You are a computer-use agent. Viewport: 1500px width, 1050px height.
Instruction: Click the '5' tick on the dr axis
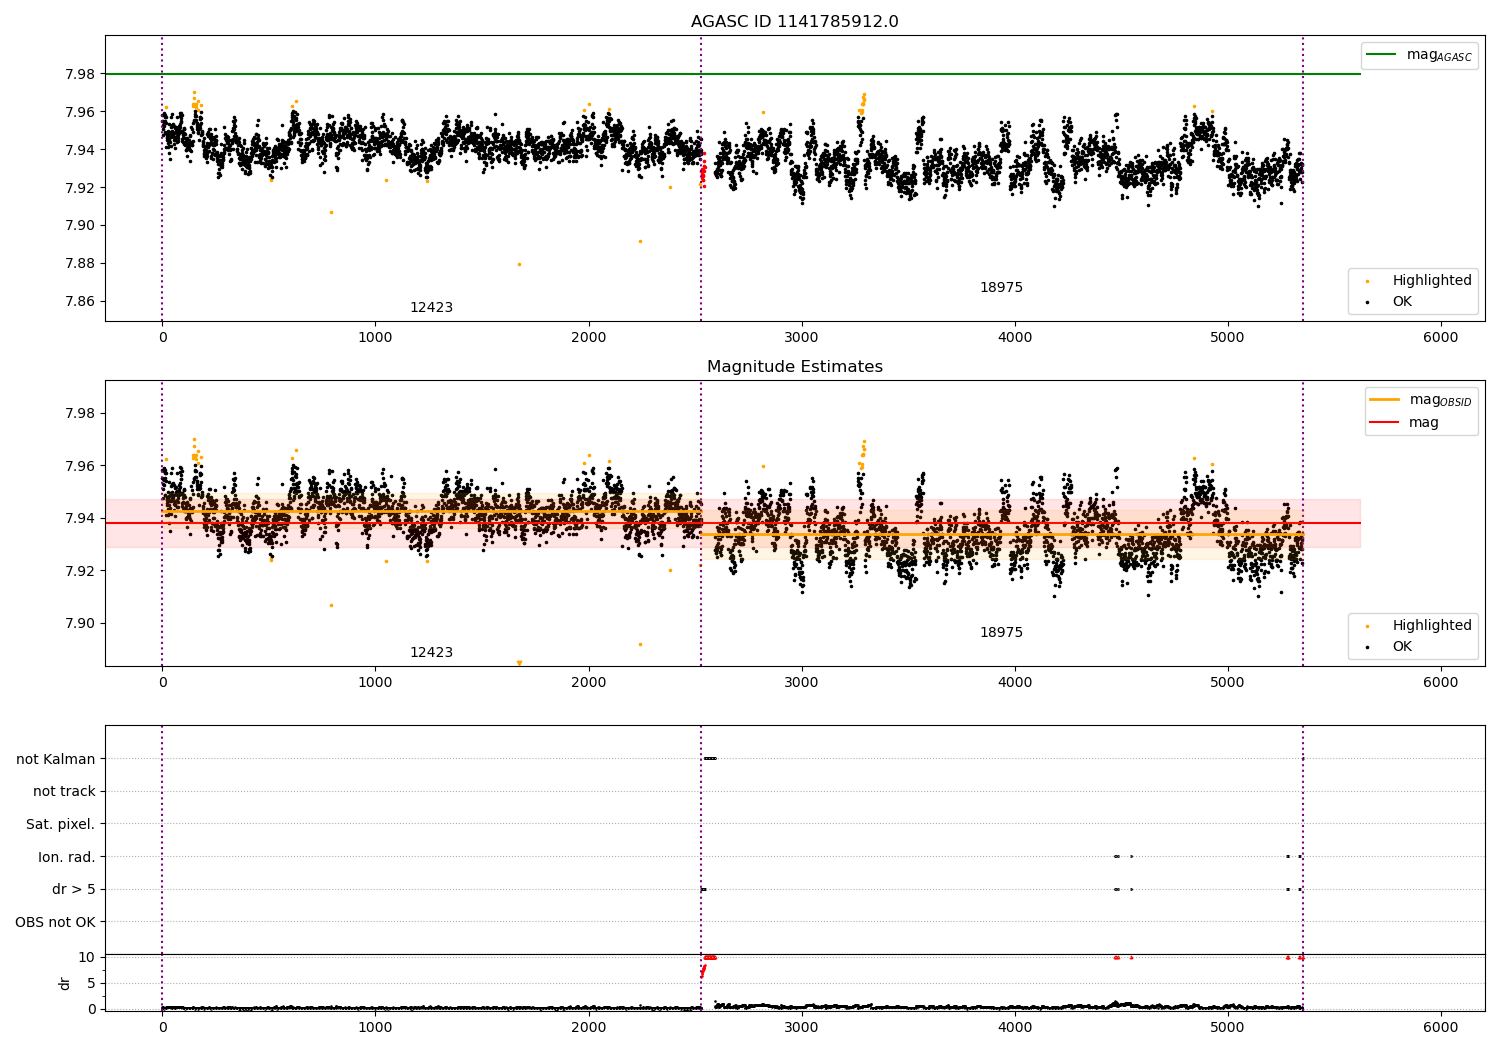[91, 983]
